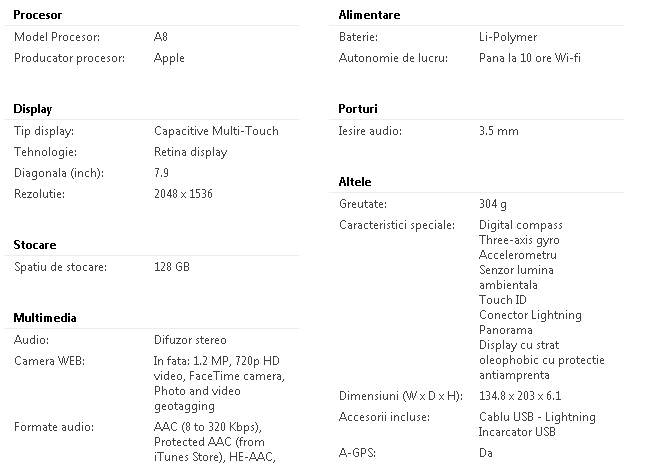Select the 128 GB storage value
This screenshot has width=670, height=465.
point(172,267)
